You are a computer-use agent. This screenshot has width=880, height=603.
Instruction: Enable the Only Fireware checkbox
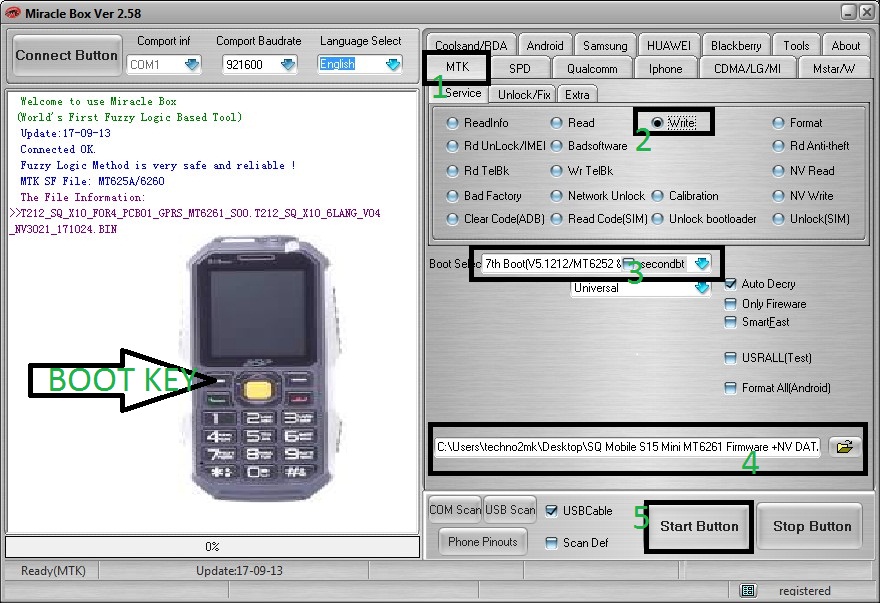(731, 303)
